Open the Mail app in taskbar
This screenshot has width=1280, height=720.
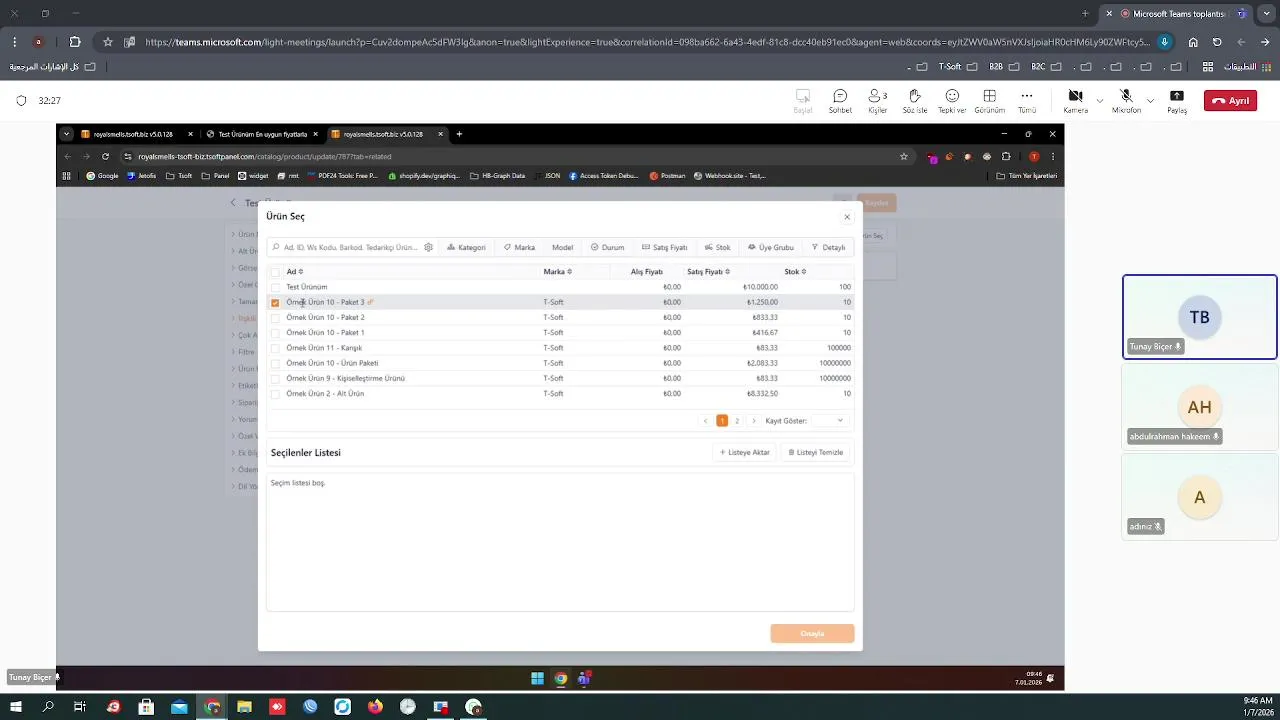click(179, 707)
